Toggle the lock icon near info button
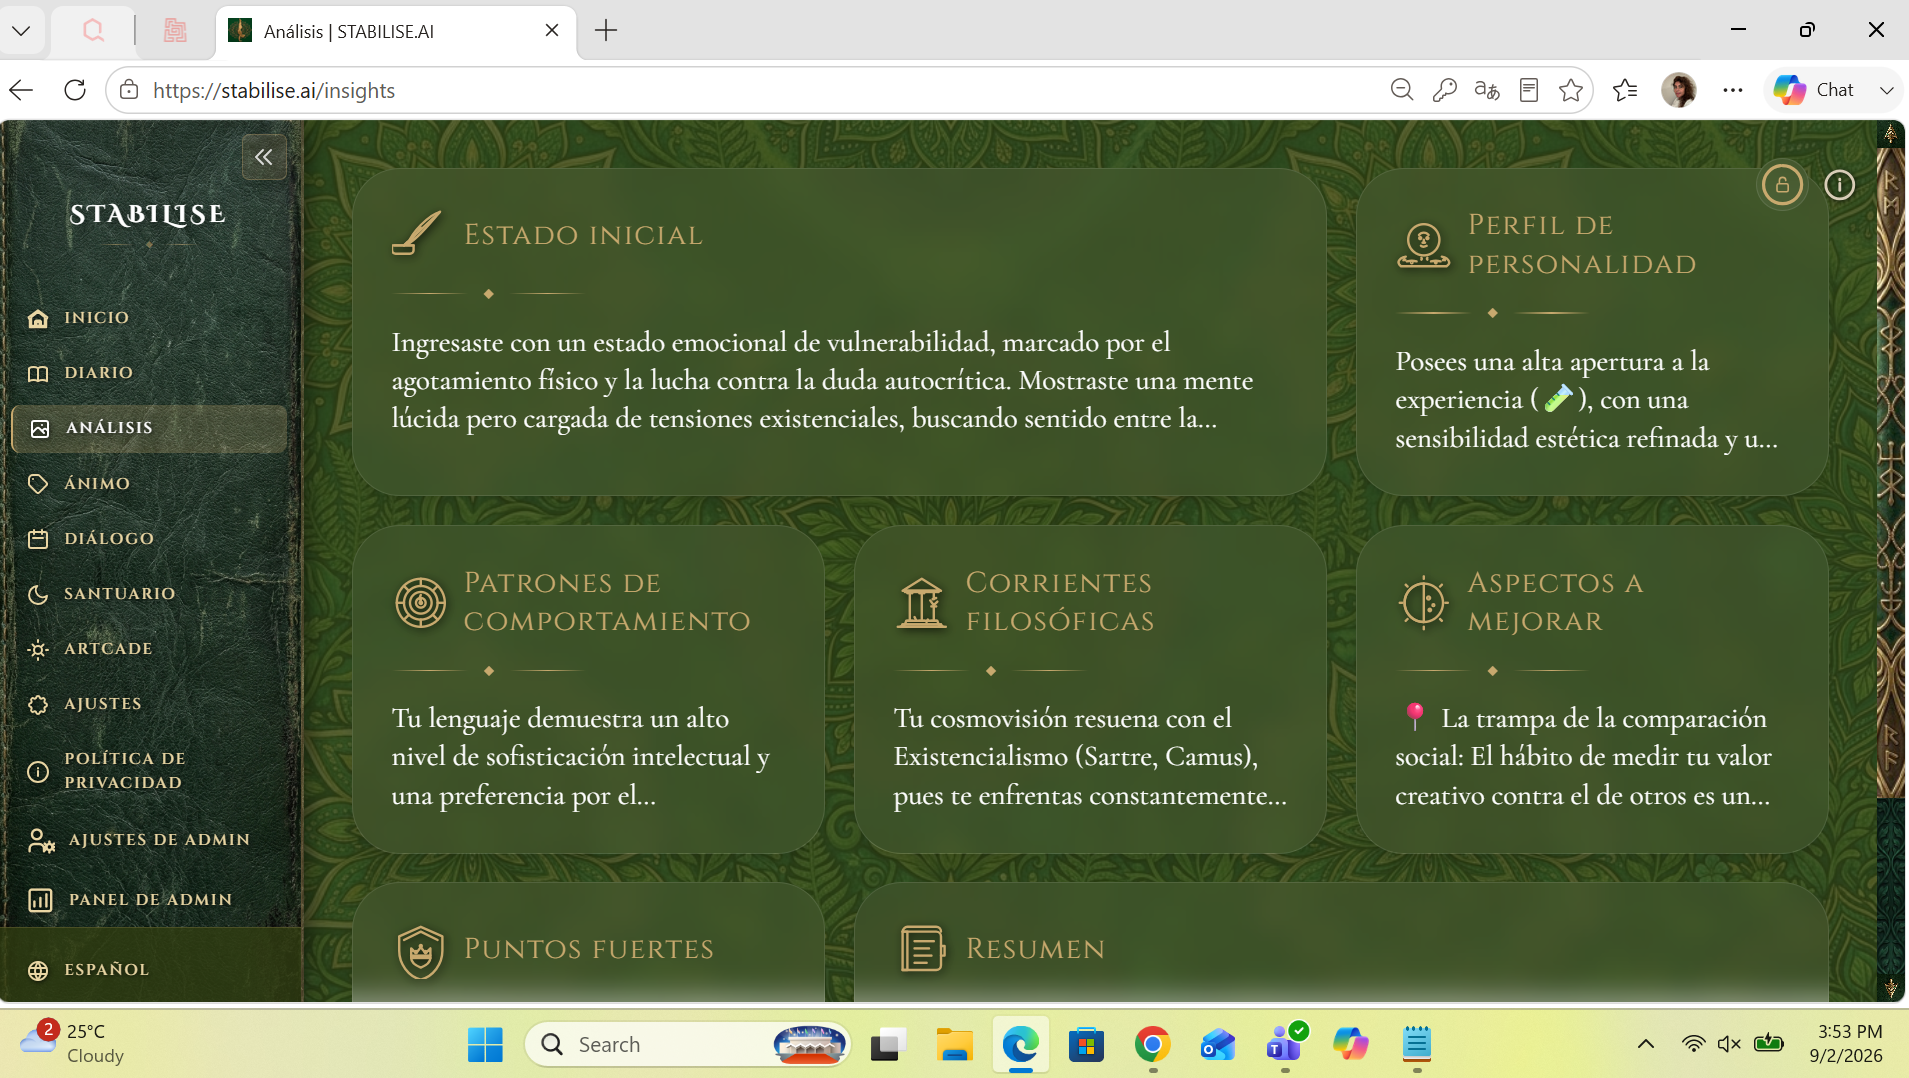Viewport: 1909px width, 1078px height. pyautogui.click(x=1782, y=185)
